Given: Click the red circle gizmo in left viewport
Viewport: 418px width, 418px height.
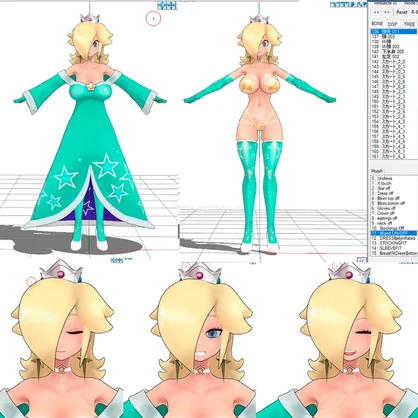Looking at the screenshot, I should pyautogui.click(x=153, y=18).
